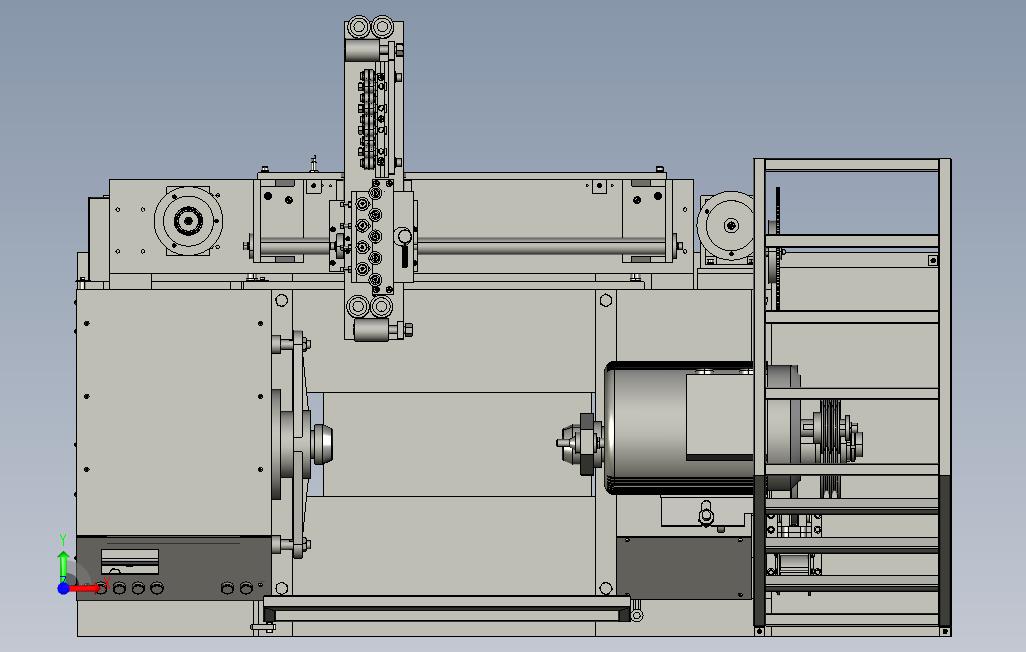Select the pulley wheel beside the frame rack
Viewport: 1026px width, 652px height.
point(728,226)
